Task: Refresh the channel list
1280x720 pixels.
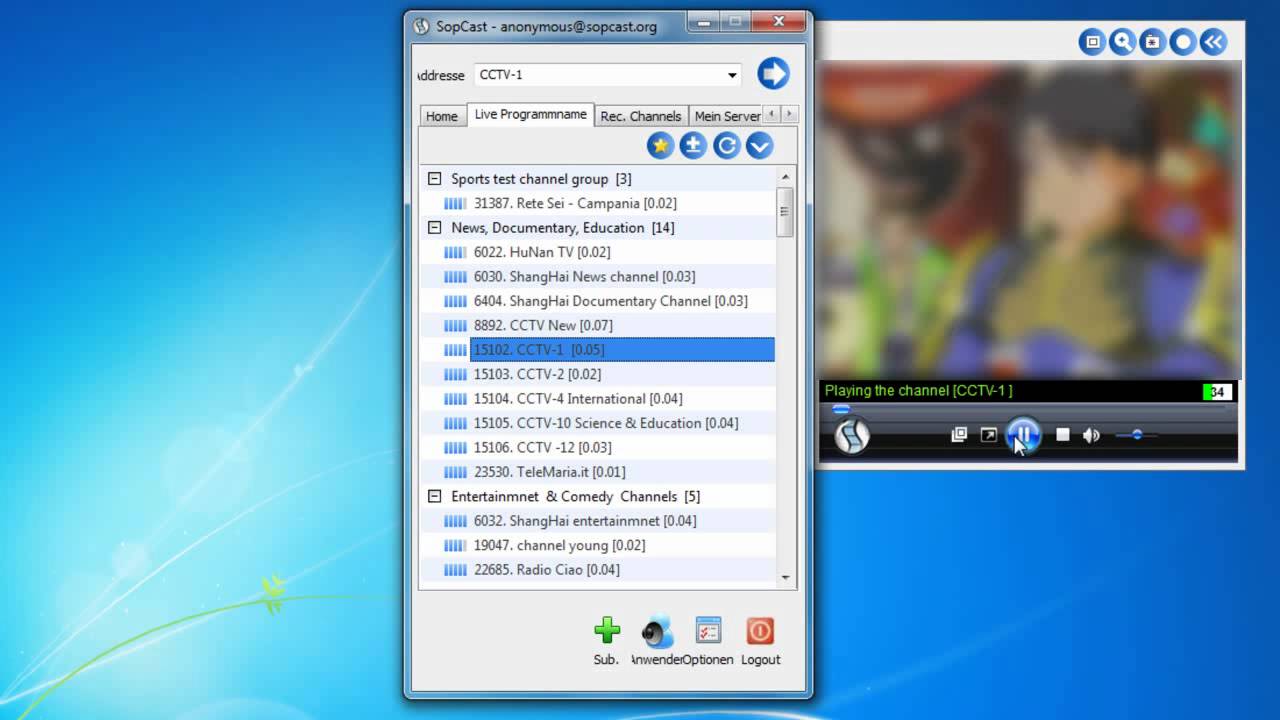Action: pyautogui.click(x=726, y=146)
